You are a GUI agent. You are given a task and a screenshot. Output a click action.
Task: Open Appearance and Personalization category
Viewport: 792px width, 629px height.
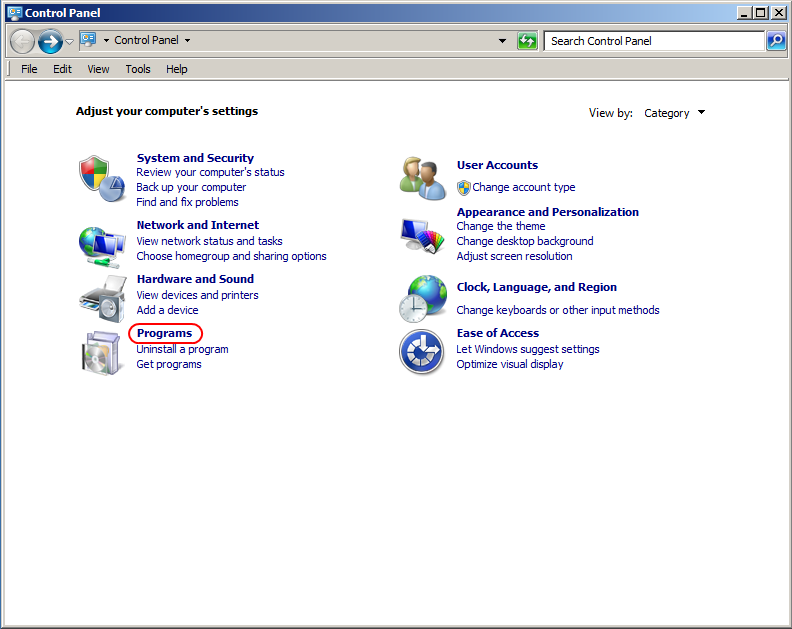click(548, 212)
